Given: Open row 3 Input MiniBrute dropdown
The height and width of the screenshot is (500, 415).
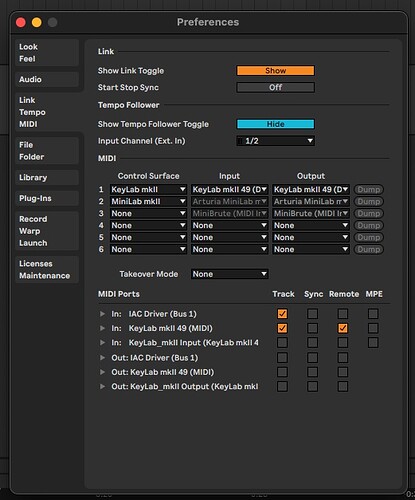Looking at the screenshot, I should point(230,213).
